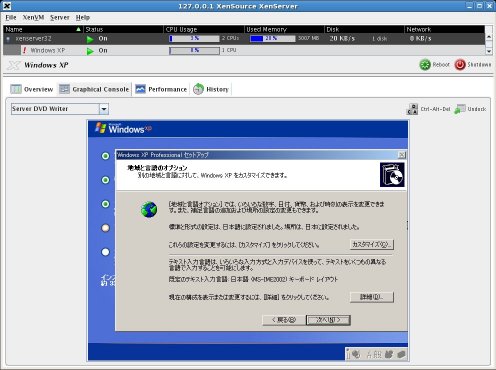
Task: Open the Server DVD Writer dropdown
Action: point(104,109)
